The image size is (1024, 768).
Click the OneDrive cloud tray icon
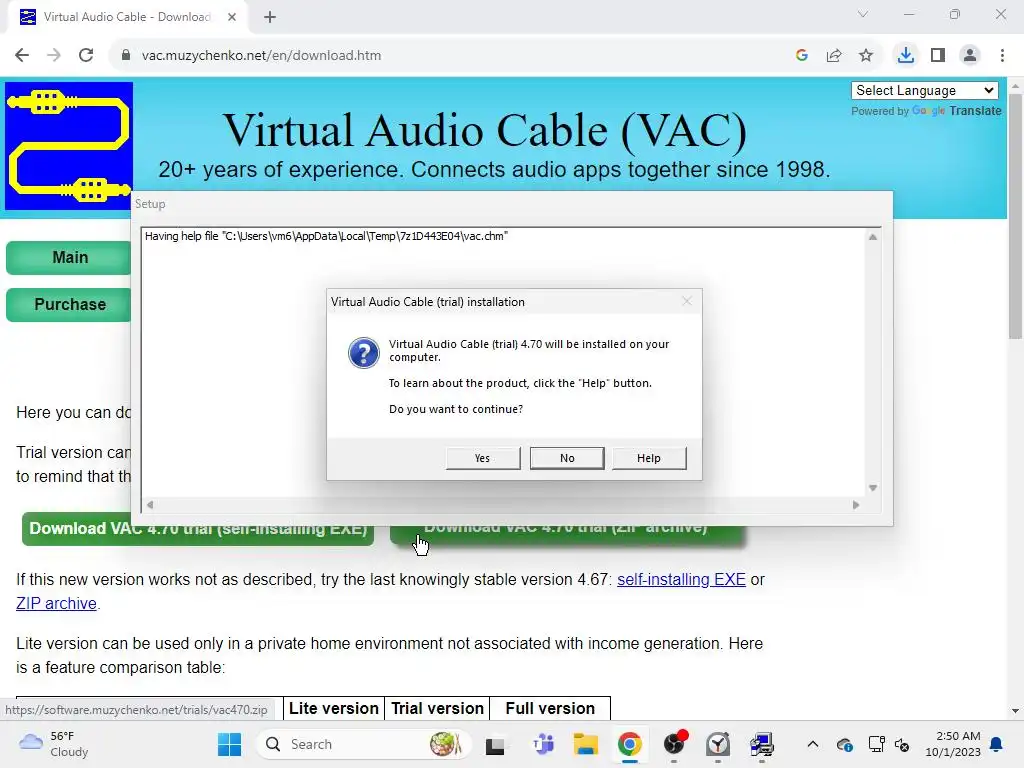[x=844, y=744]
